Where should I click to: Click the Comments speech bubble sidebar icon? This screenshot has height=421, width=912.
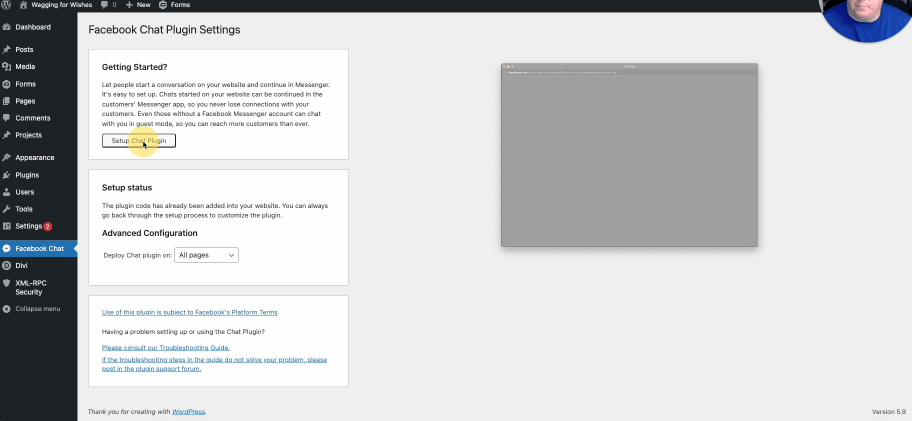tap(6, 118)
